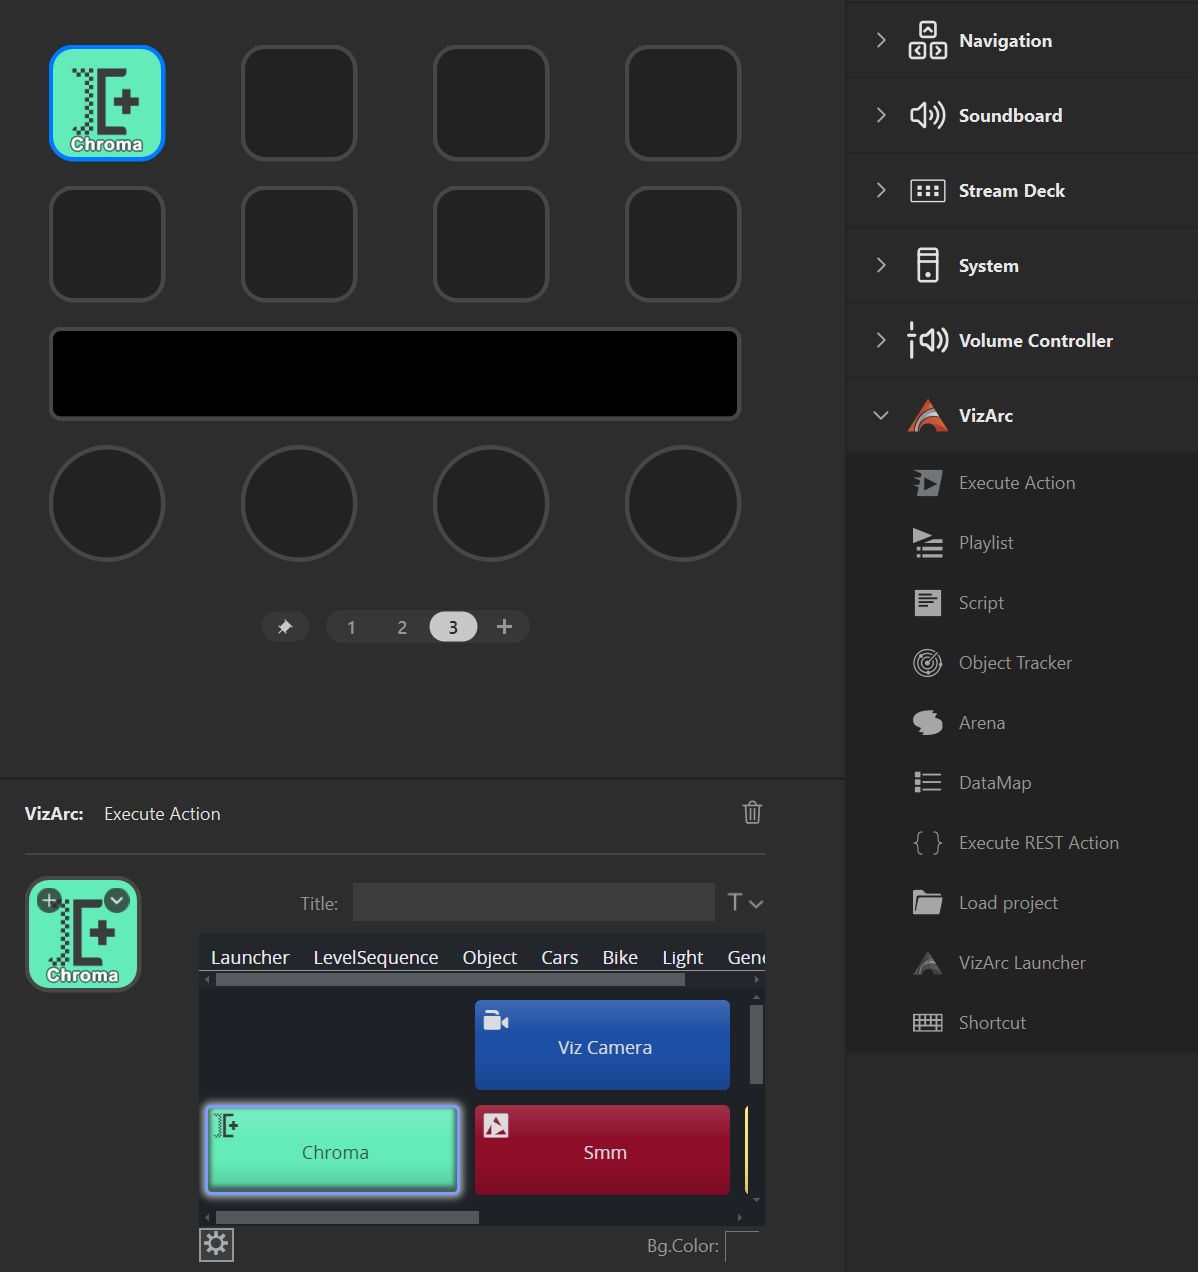This screenshot has width=1198, height=1272.
Task: Select the Arena action icon
Action: 927,723
